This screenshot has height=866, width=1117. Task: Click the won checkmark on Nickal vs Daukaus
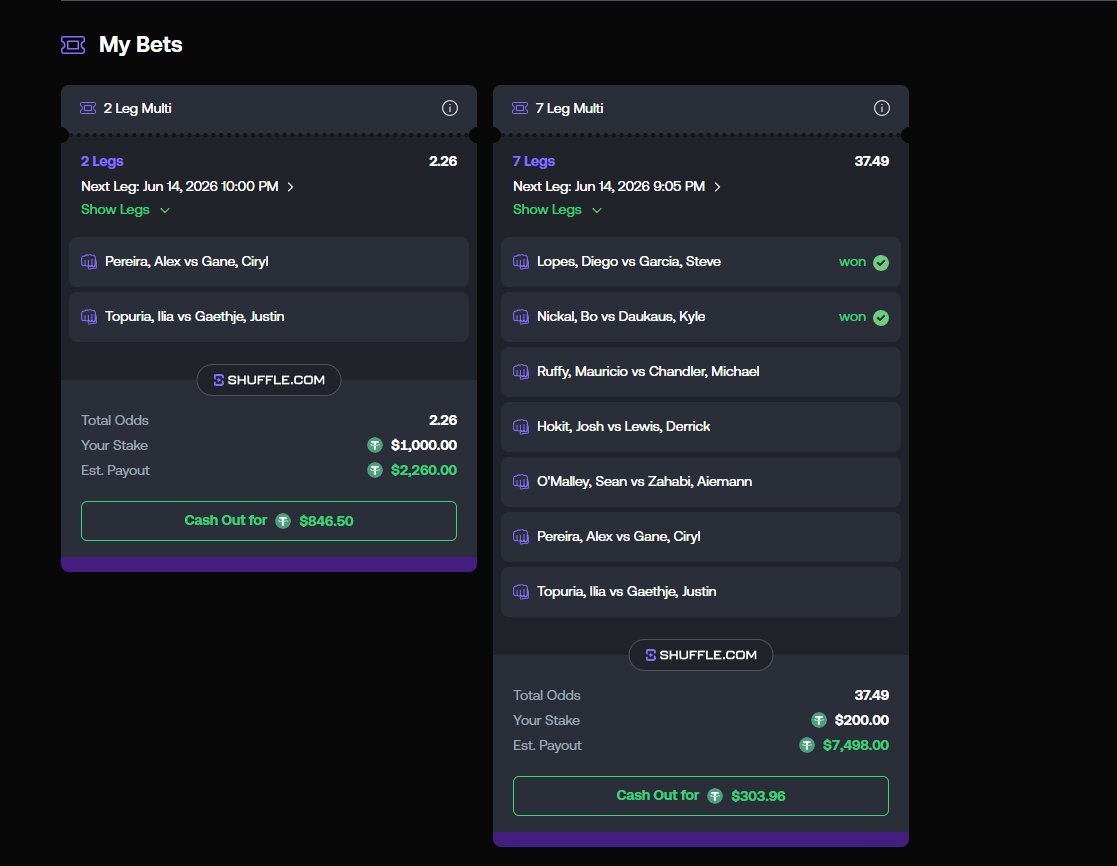880,318
